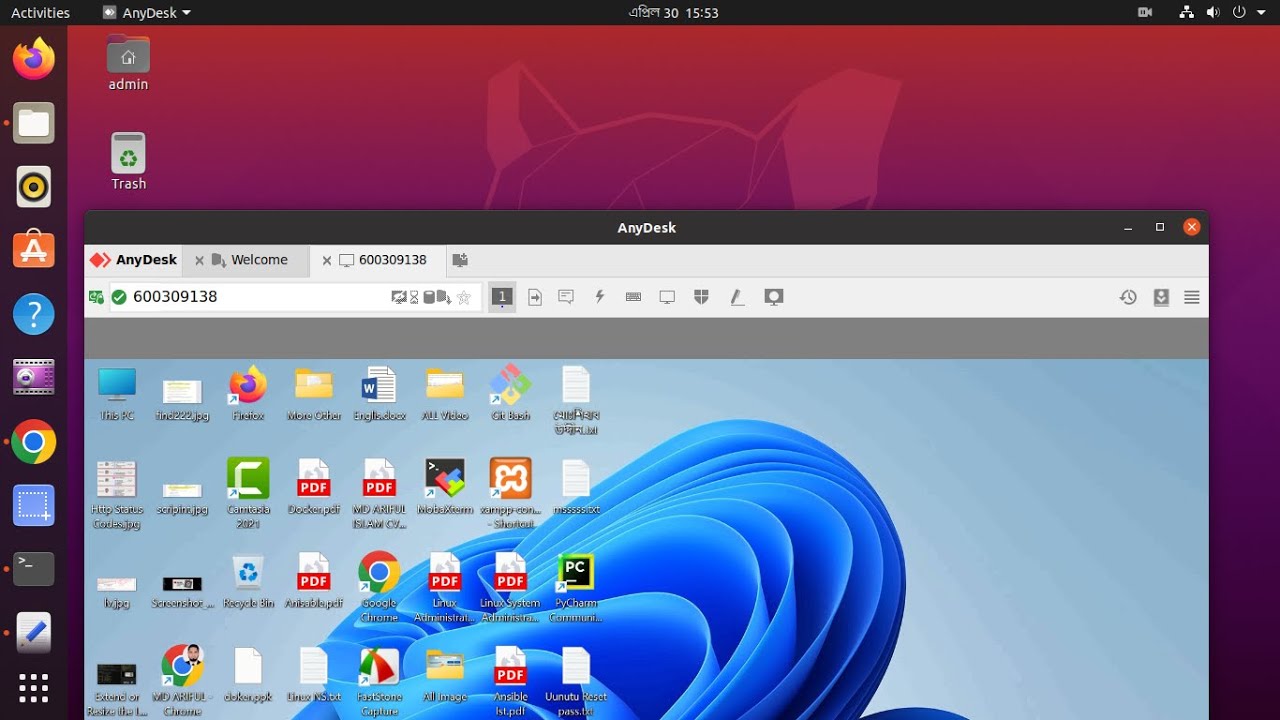Open the Activities overview

(40, 13)
